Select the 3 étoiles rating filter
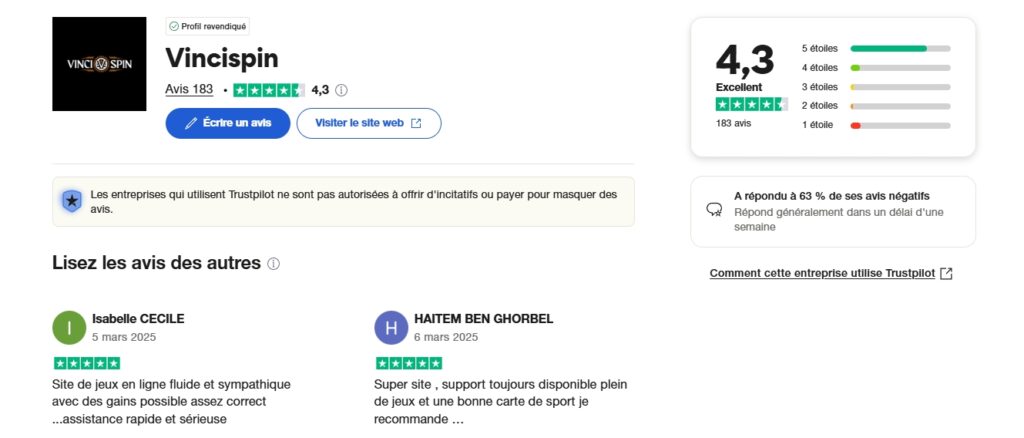 (x=876, y=87)
